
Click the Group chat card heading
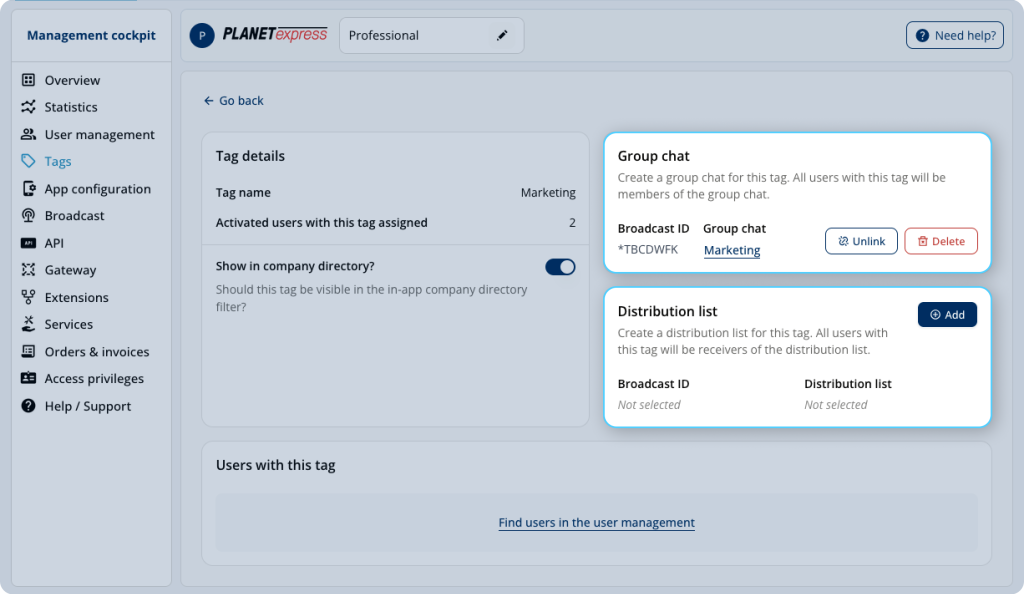point(654,156)
